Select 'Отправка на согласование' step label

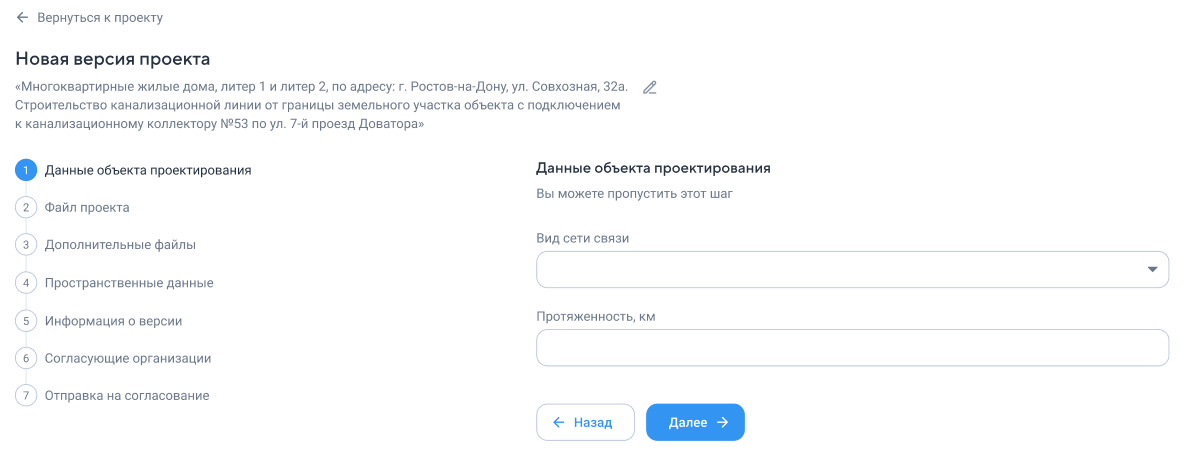click(126, 396)
